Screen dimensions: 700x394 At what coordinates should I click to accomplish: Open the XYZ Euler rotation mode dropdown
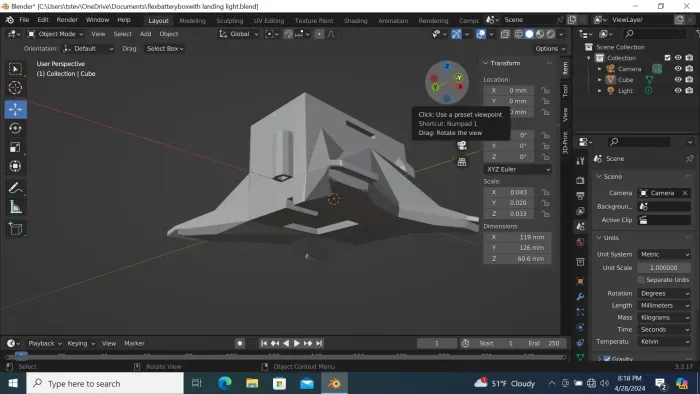(517, 170)
